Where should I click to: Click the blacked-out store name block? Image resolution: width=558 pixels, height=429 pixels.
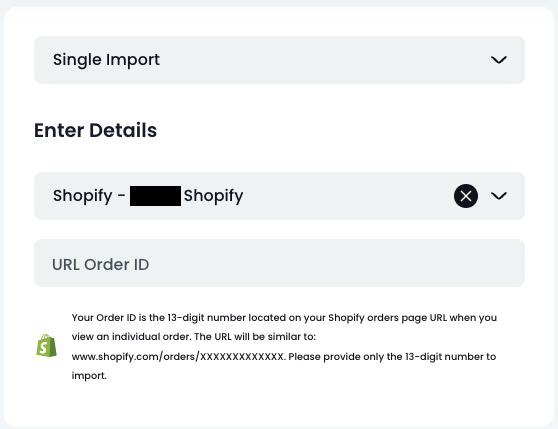coord(156,196)
